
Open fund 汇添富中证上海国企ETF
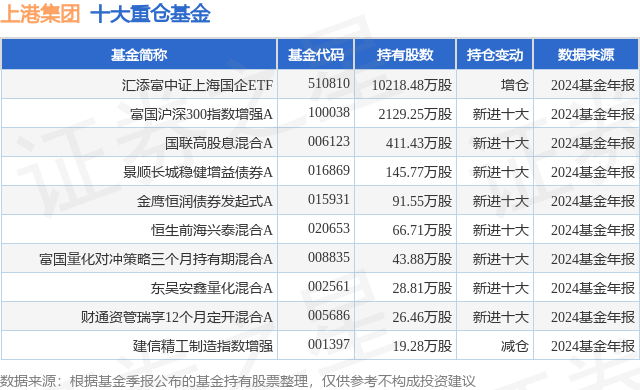197,85
